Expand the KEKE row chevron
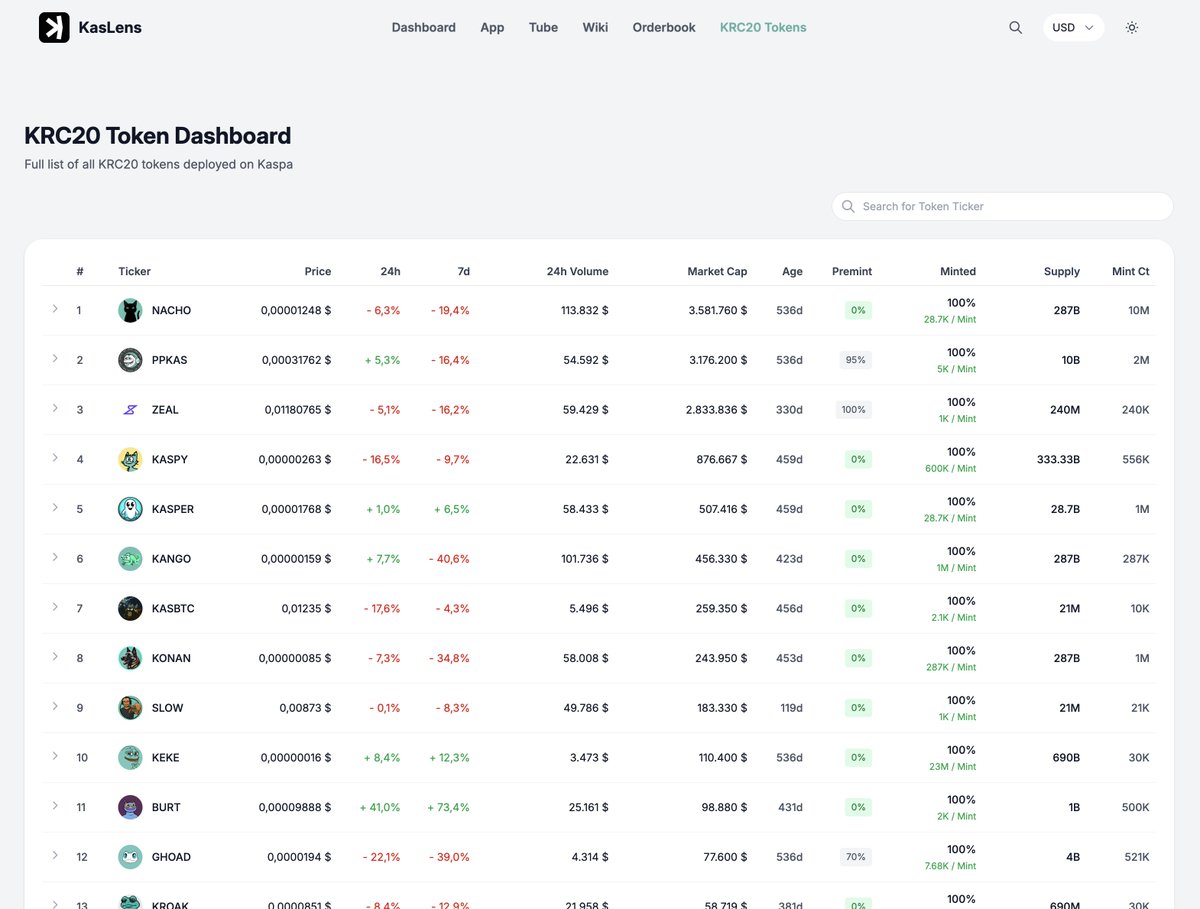1200x909 pixels. tap(55, 756)
